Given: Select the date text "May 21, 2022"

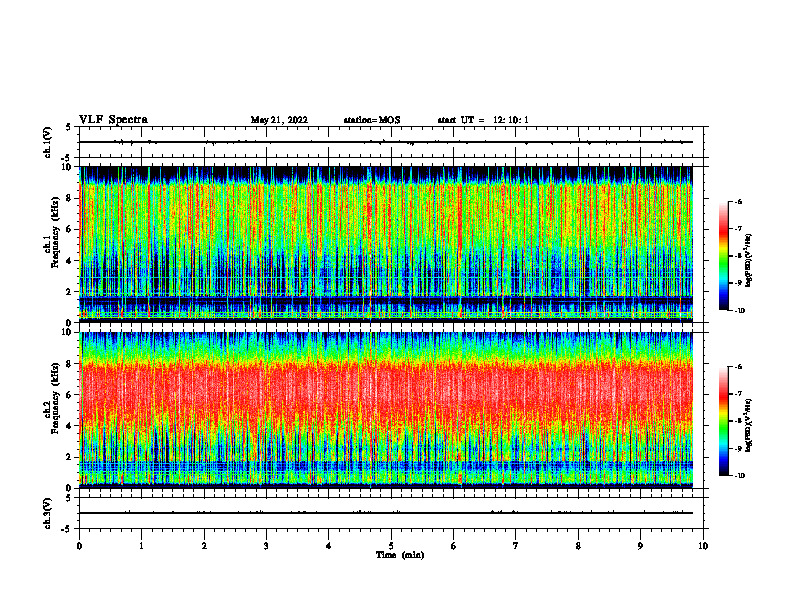Looking at the screenshot, I should point(279,120).
